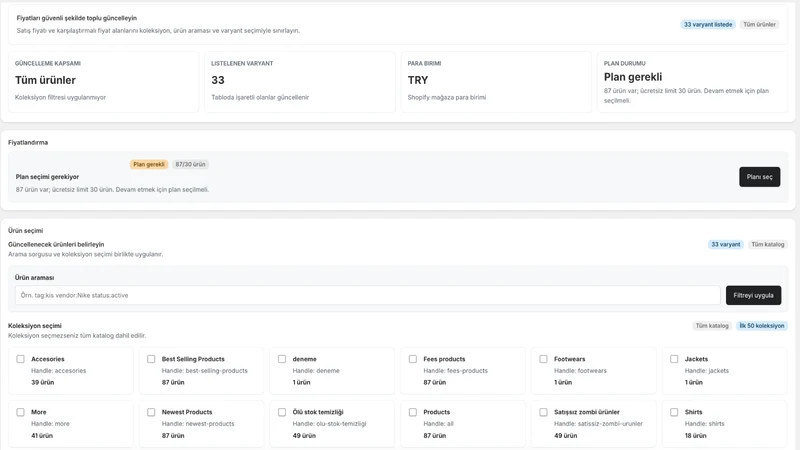800x450 pixels.
Task: Click 'Handle: accesories' text
Action: [x=59, y=371]
